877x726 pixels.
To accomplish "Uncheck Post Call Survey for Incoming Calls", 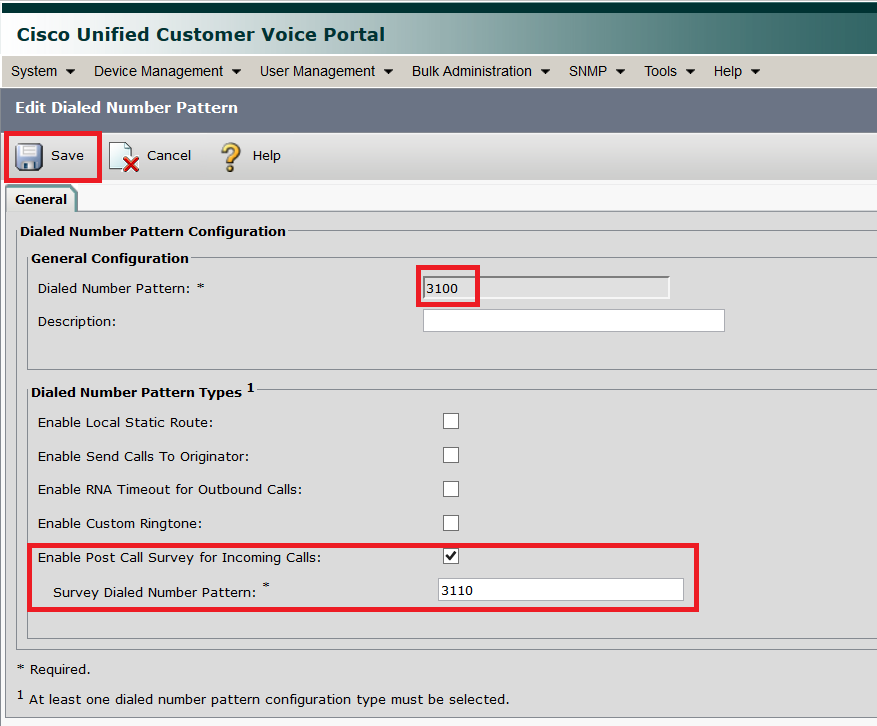I will (451, 556).
